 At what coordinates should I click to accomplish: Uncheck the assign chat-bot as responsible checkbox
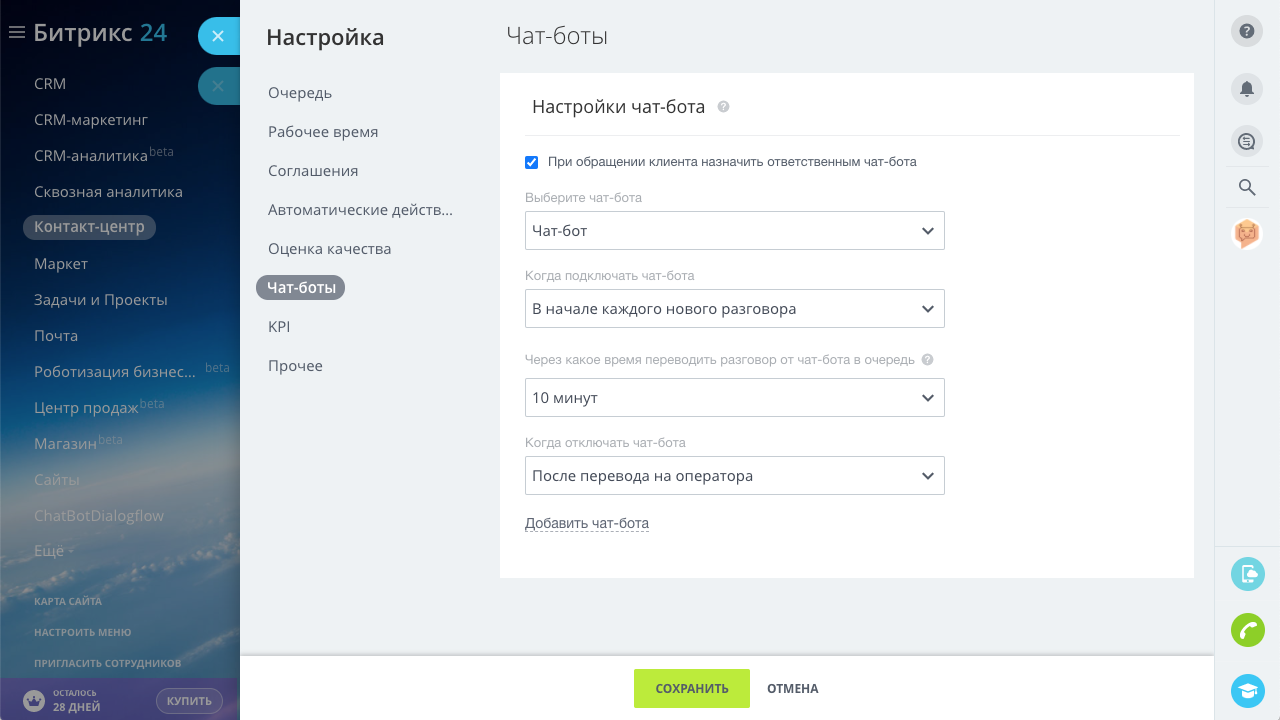pos(532,162)
